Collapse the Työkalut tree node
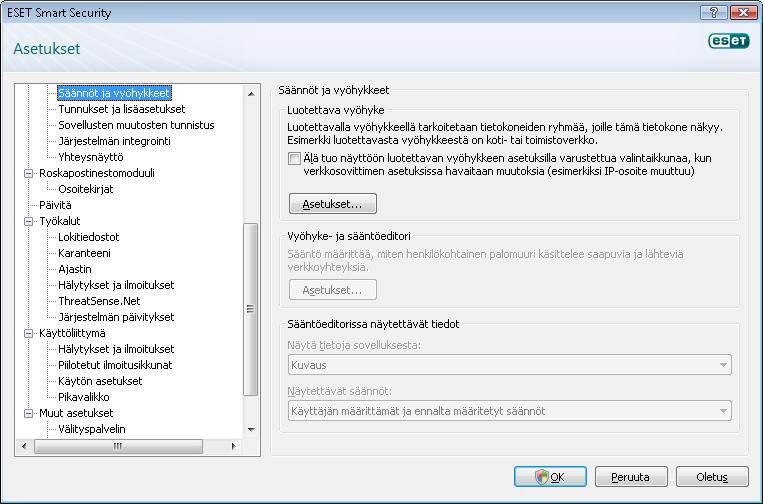This screenshot has width=763, height=504. point(29,221)
